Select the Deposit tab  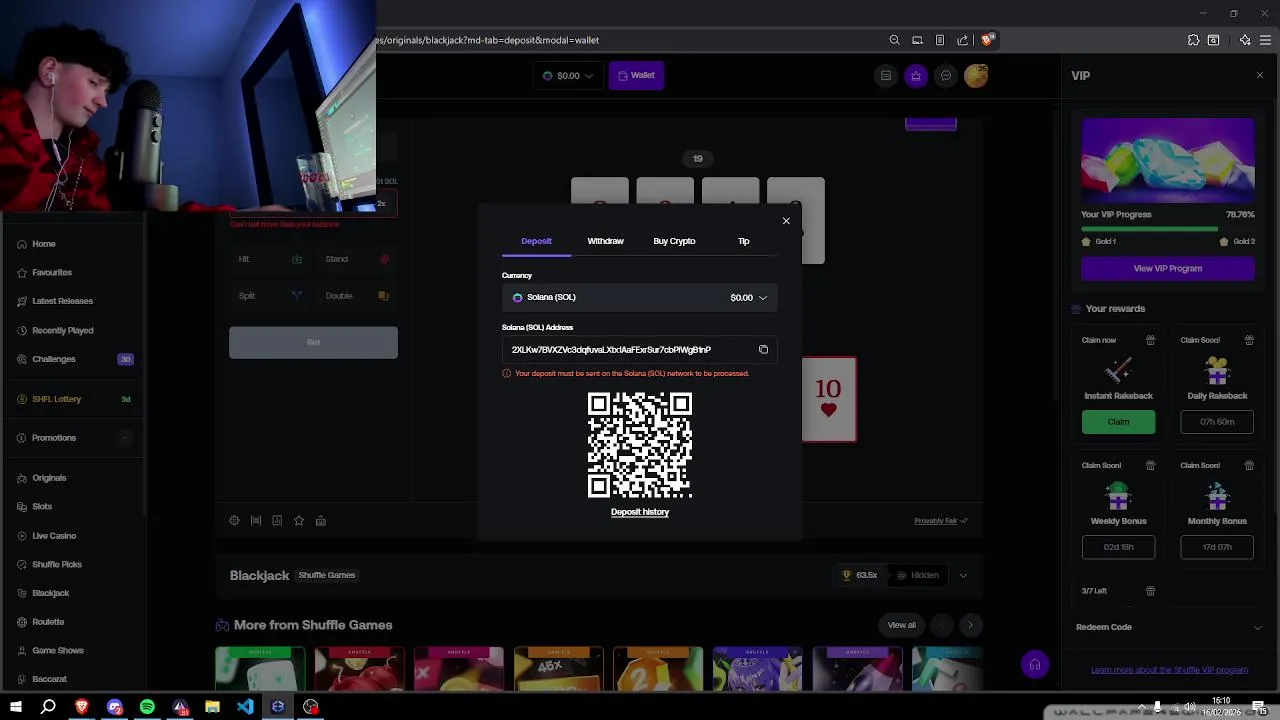point(536,241)
